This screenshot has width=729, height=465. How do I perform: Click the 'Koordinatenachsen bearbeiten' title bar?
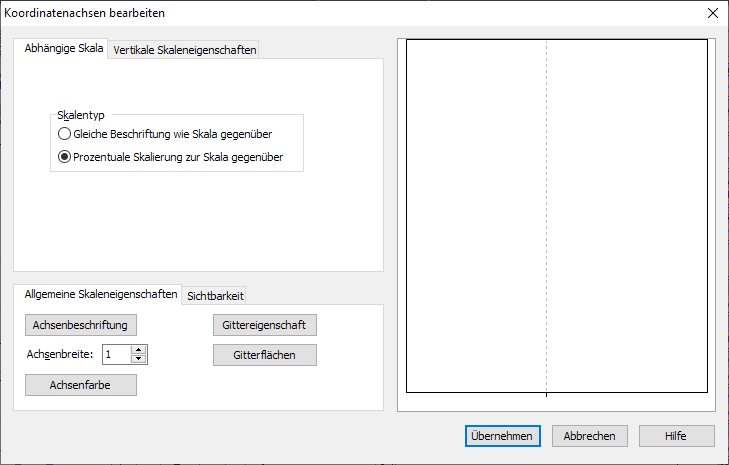[300, 13]
